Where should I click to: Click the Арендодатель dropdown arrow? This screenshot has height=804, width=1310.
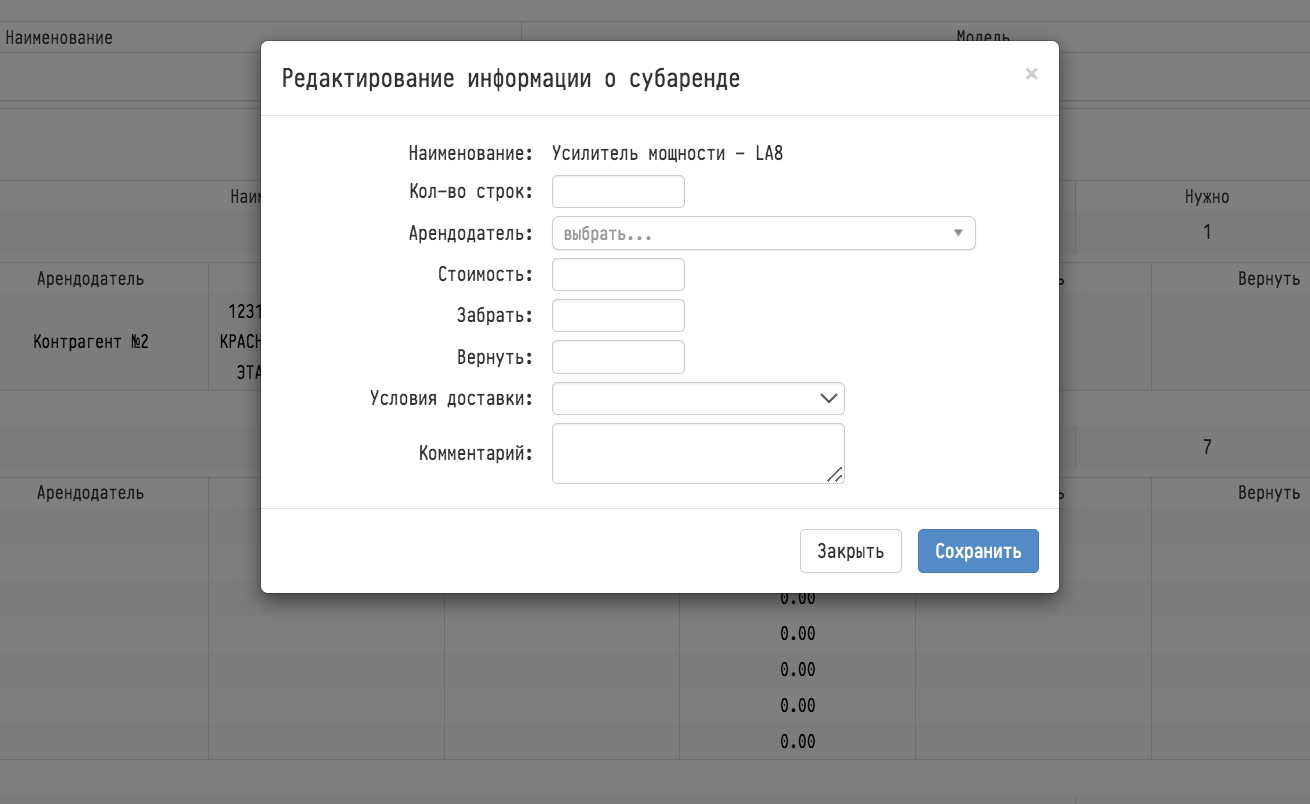(958, 233)
